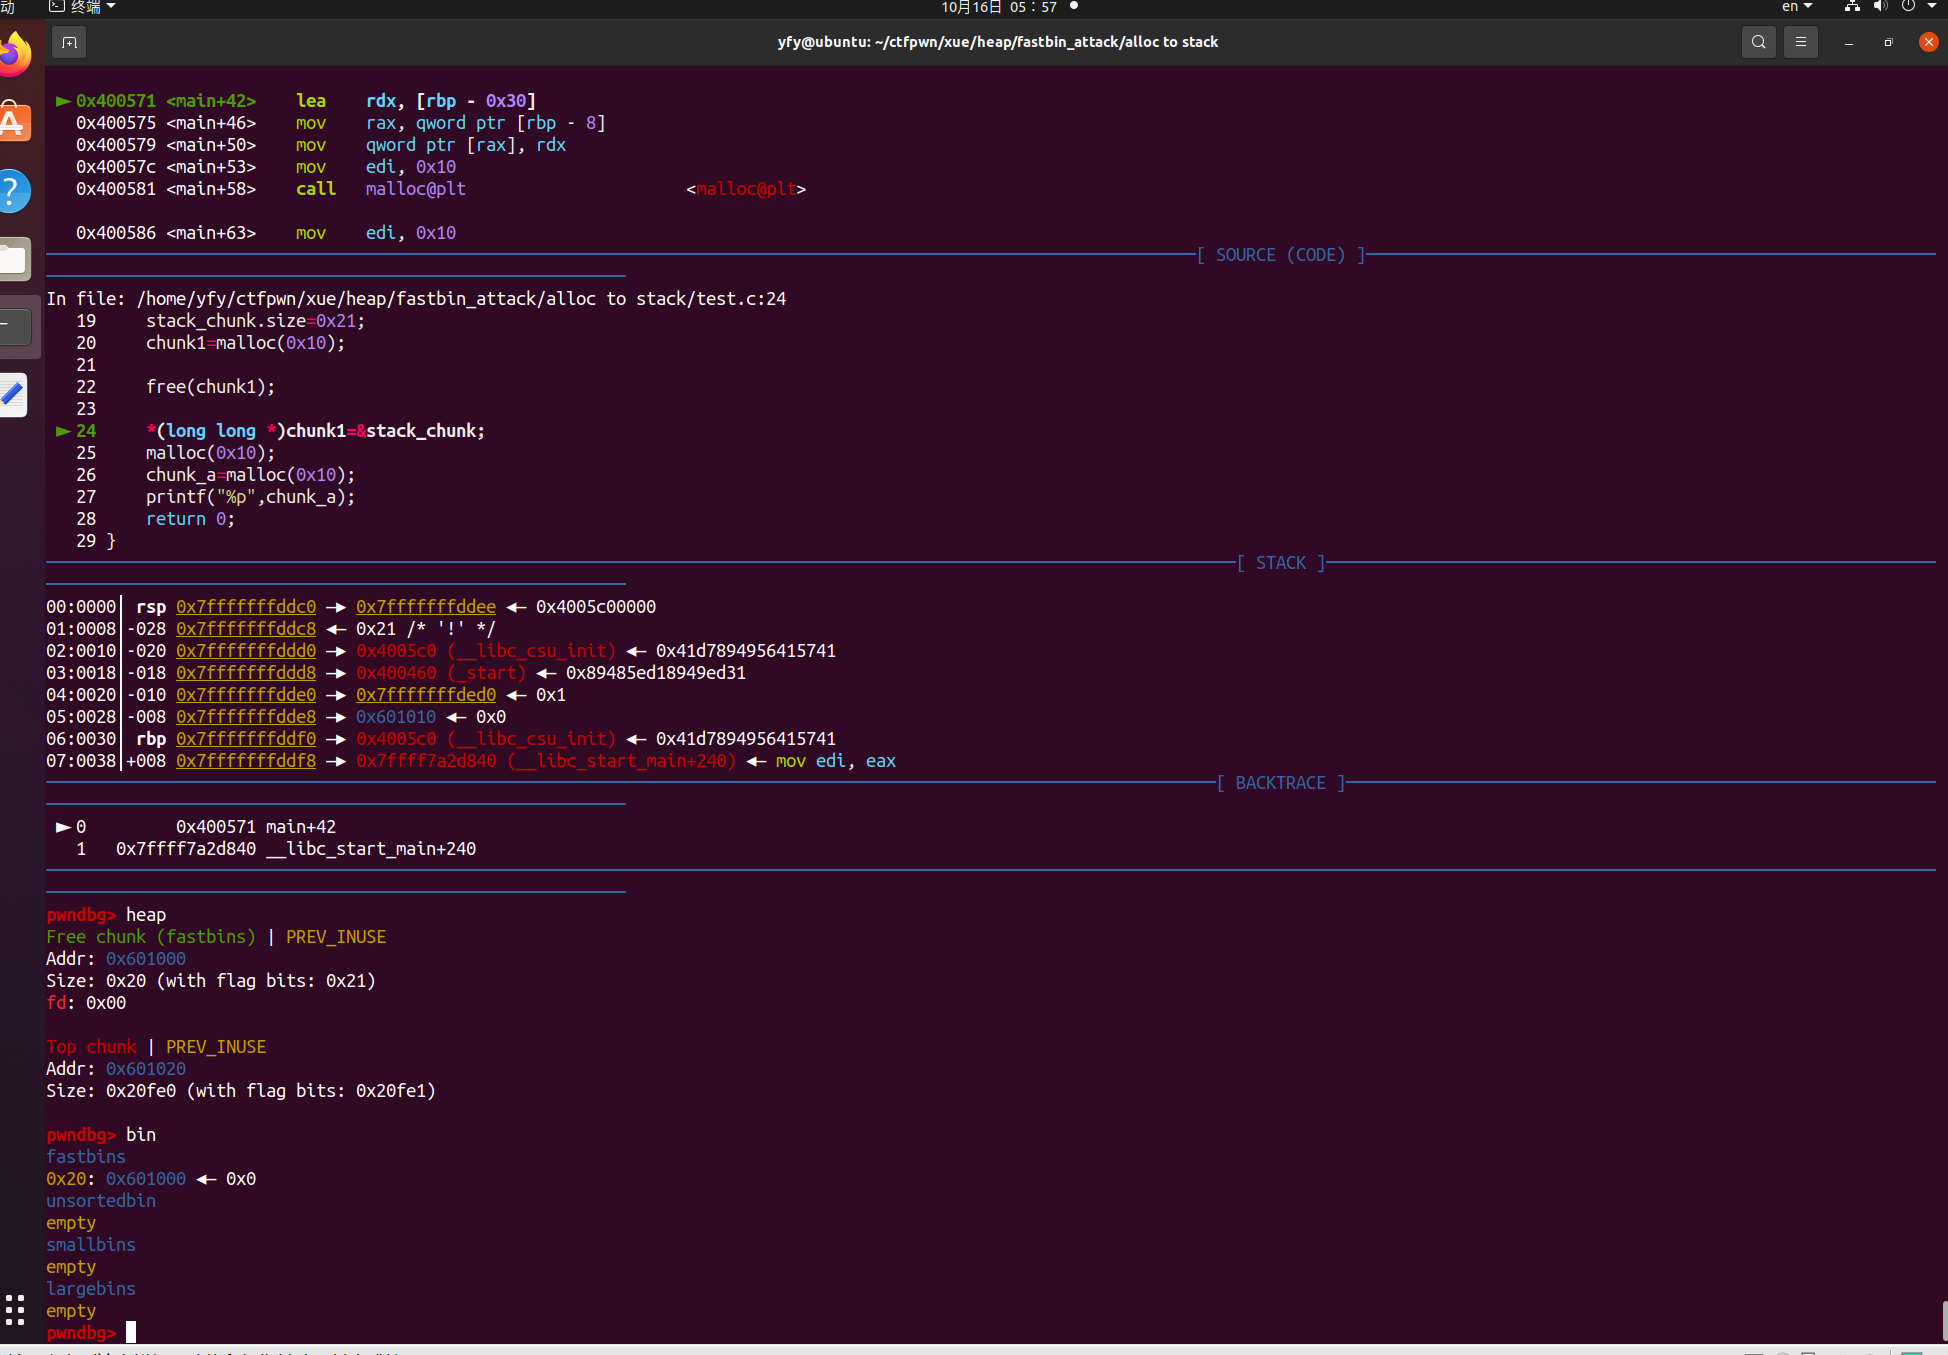Click stack pointer value 0x601010
This screenshot has width=1948, height=1355.
click(x=396, y=717)
